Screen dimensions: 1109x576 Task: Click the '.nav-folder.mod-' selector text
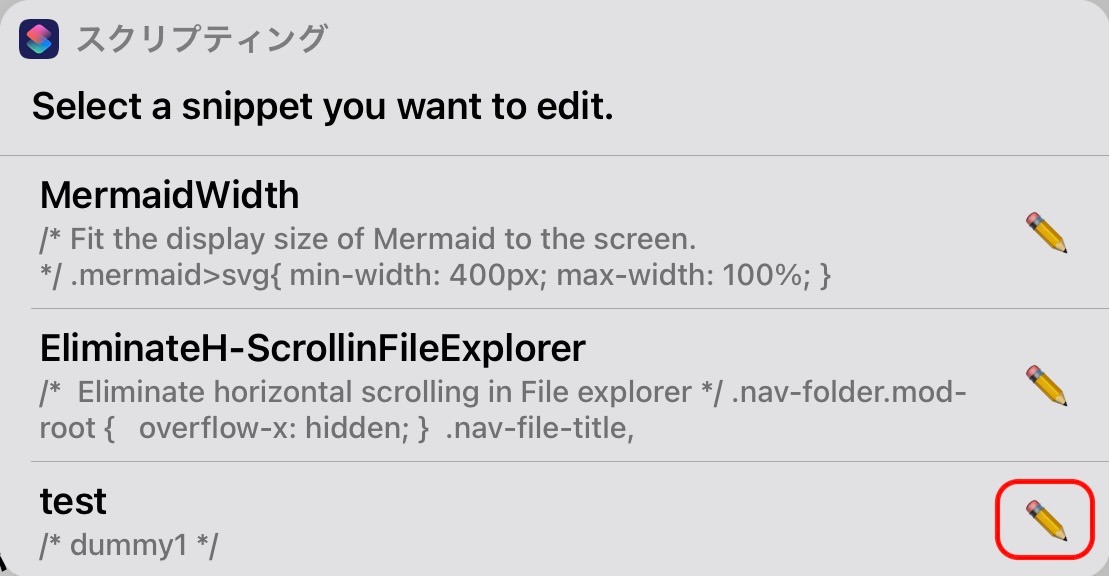click(x=849, y=393)
